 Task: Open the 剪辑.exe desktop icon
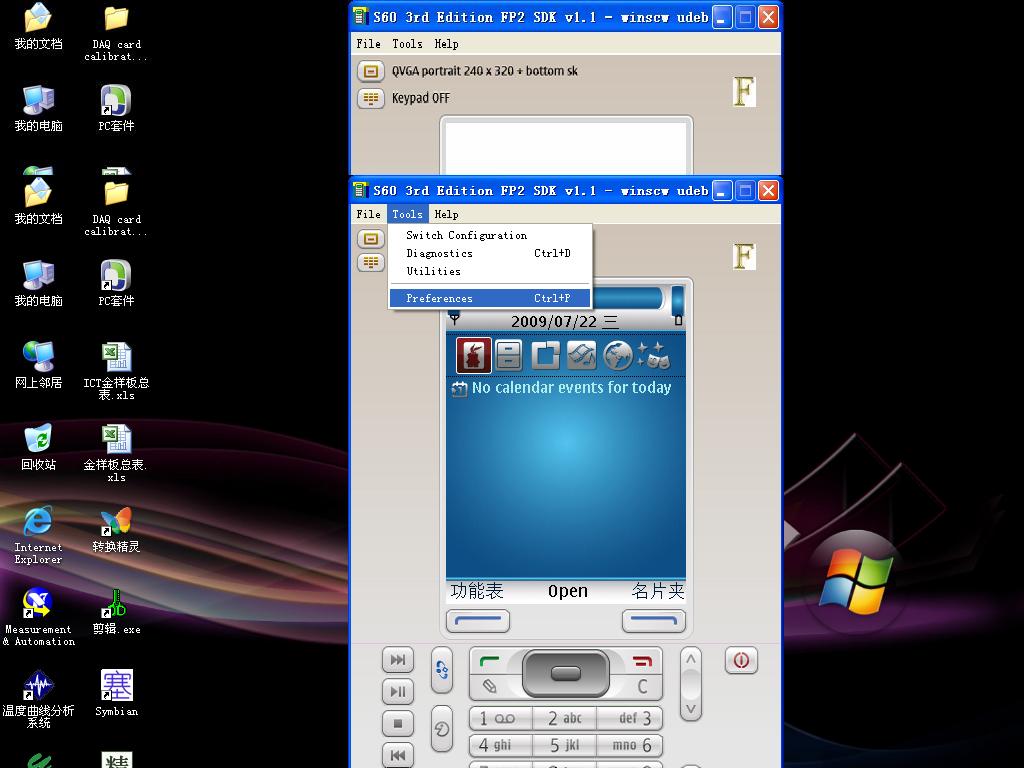pyautogui.click(x=116, y=612)
